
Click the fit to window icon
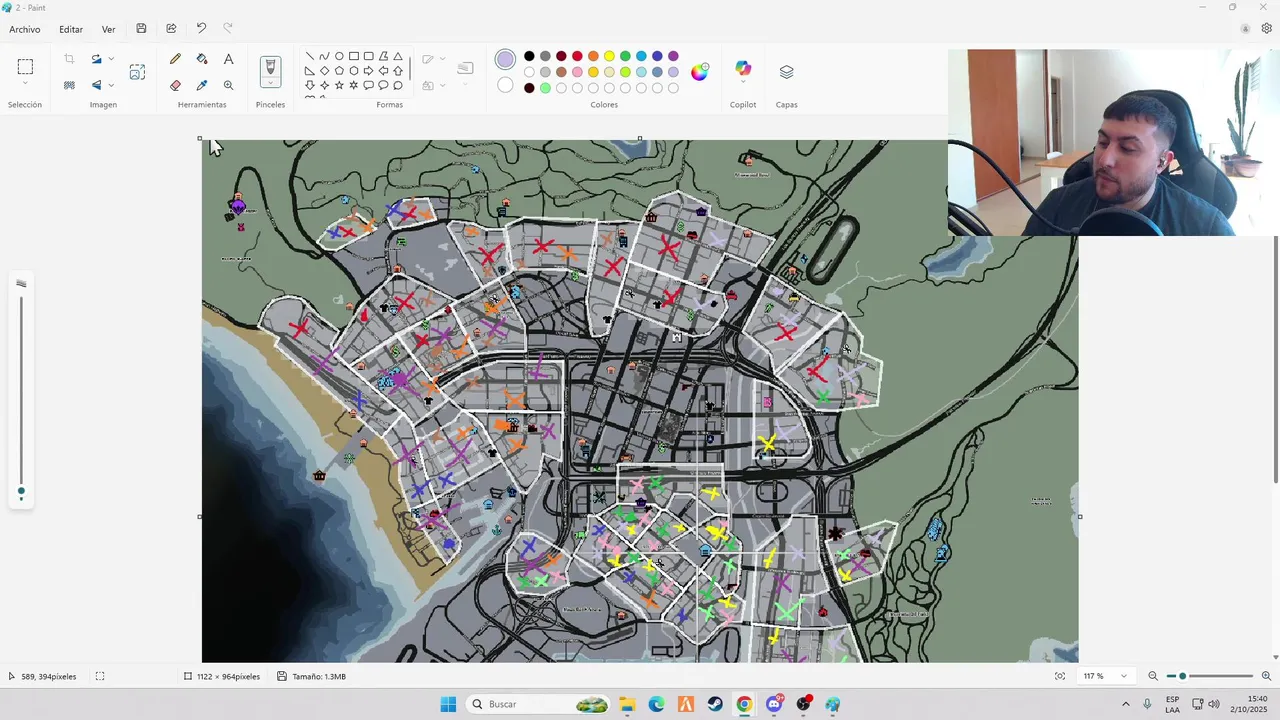1060,676
